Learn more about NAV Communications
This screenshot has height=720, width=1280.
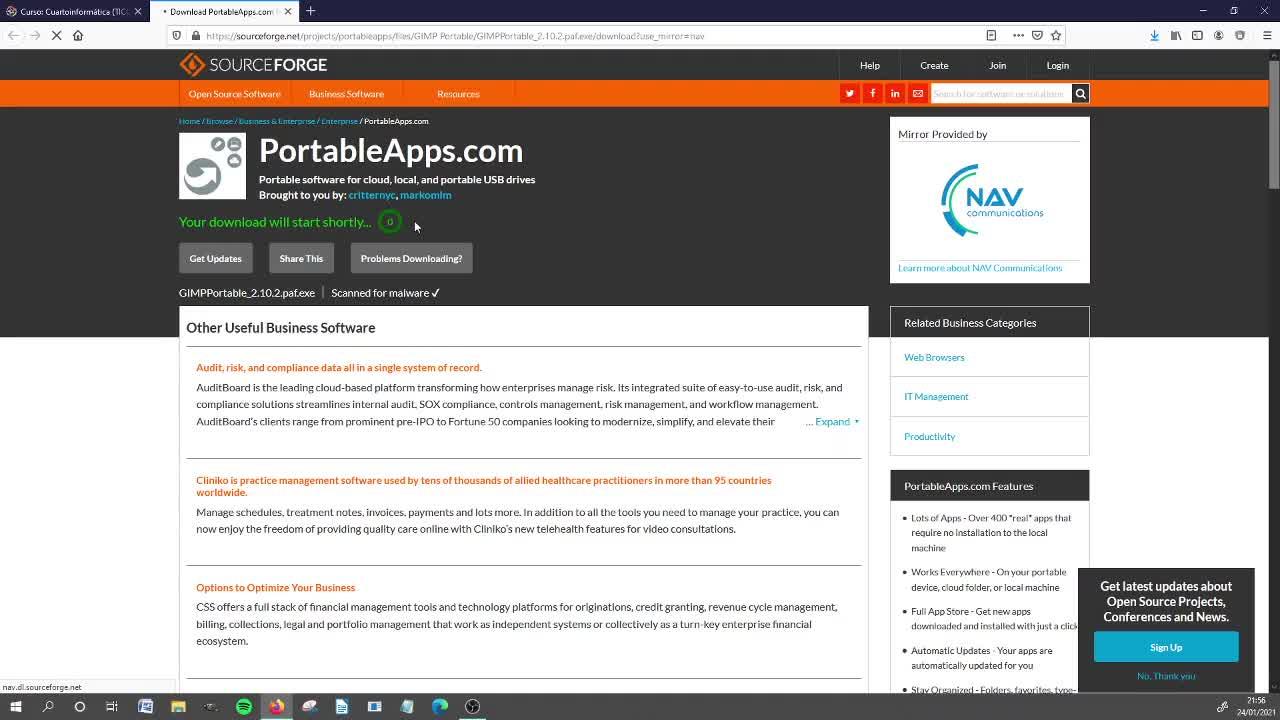tap(980, 268)
